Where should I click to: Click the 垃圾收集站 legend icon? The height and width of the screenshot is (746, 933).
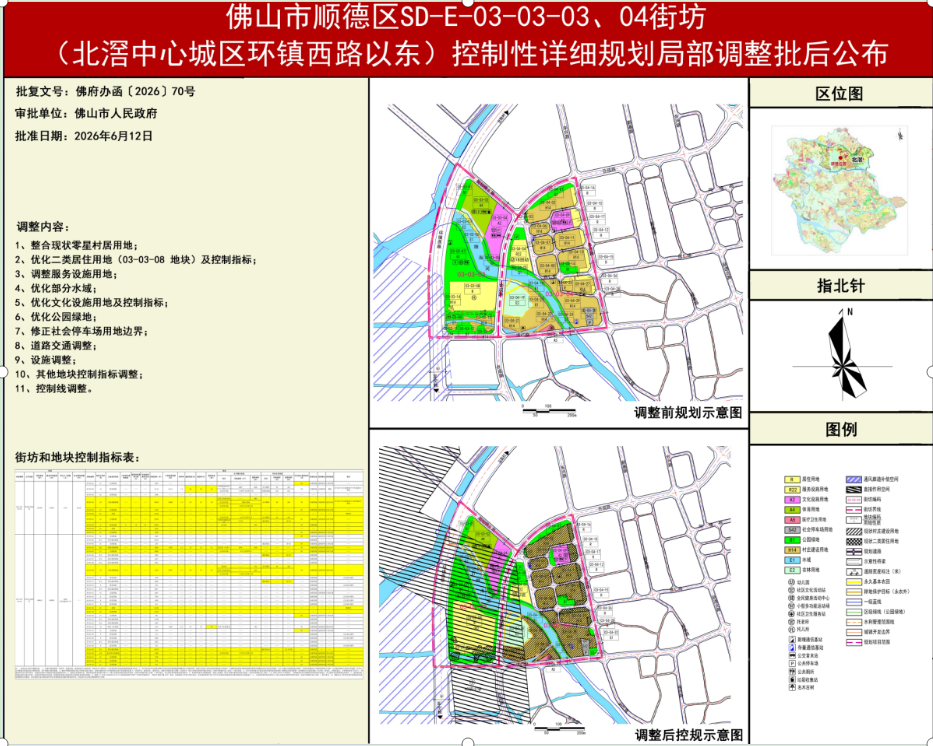792,679
